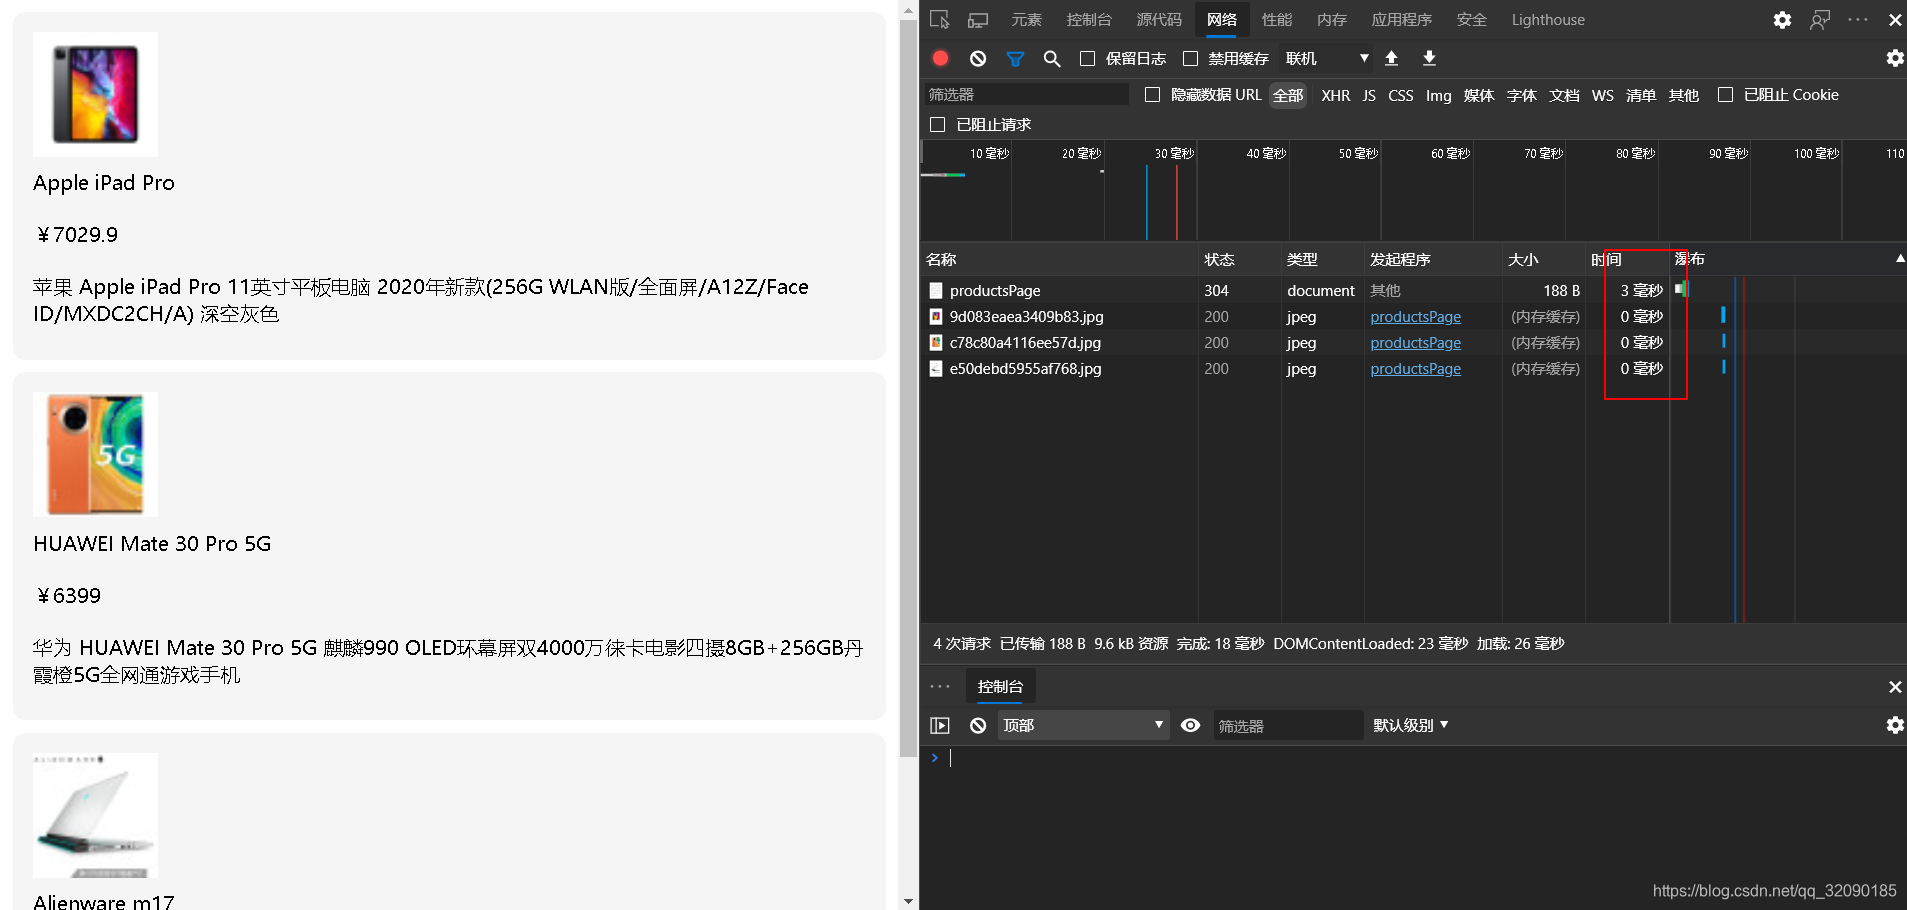Clear the network log icon
The width and height of the screenshot is (1907, 910).
[x=978, y=59]
